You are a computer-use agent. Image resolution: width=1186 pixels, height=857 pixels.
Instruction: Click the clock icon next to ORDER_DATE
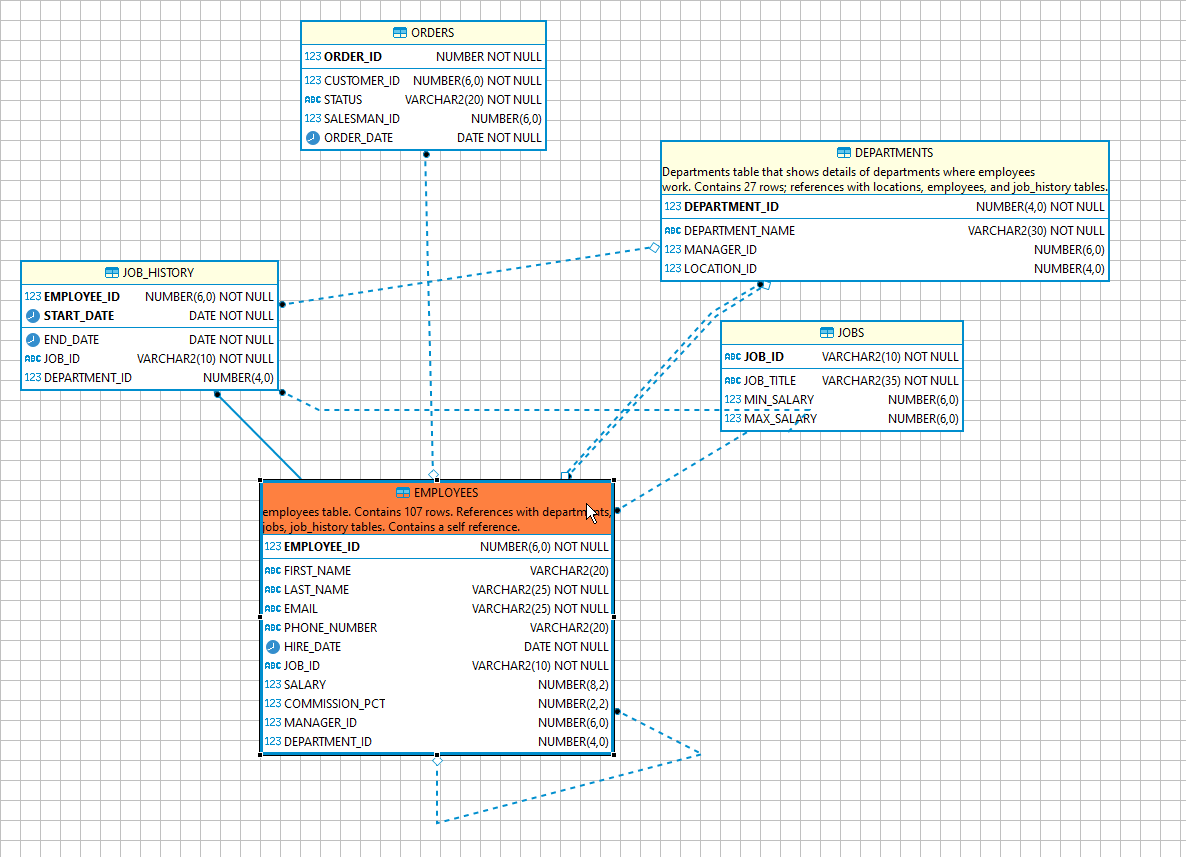click(x=312, y=137)
